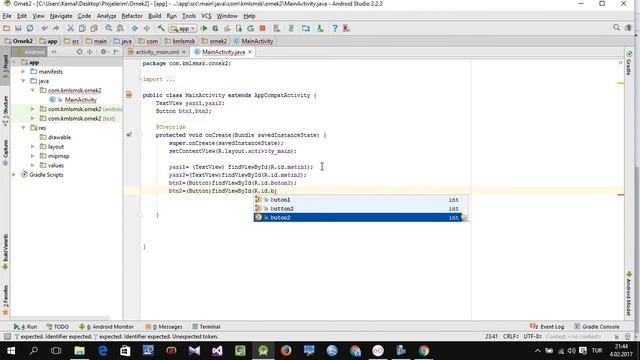Expand the mipmap folder
The height and width of the screenshot is (360, 640).
click(33, 156)
